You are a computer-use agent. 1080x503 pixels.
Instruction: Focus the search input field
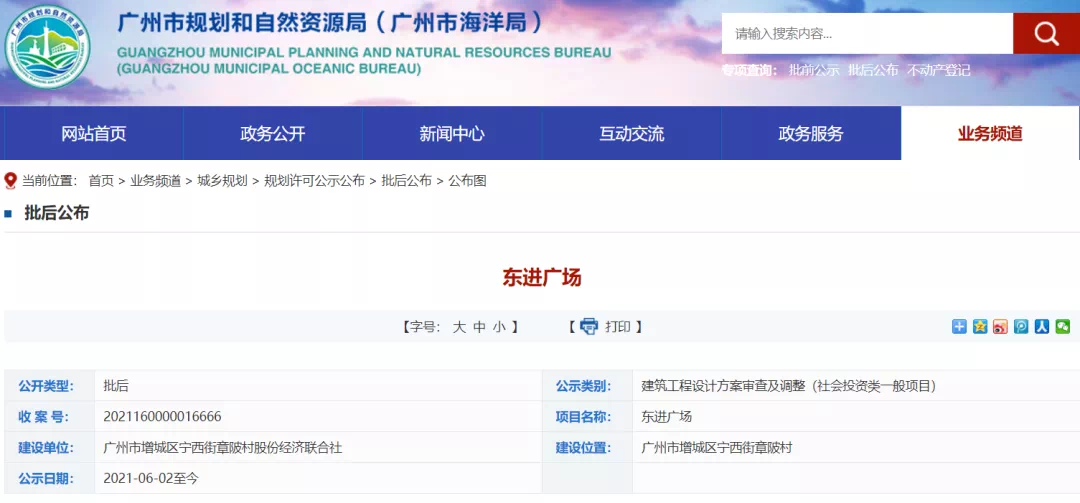pos(866,34)
